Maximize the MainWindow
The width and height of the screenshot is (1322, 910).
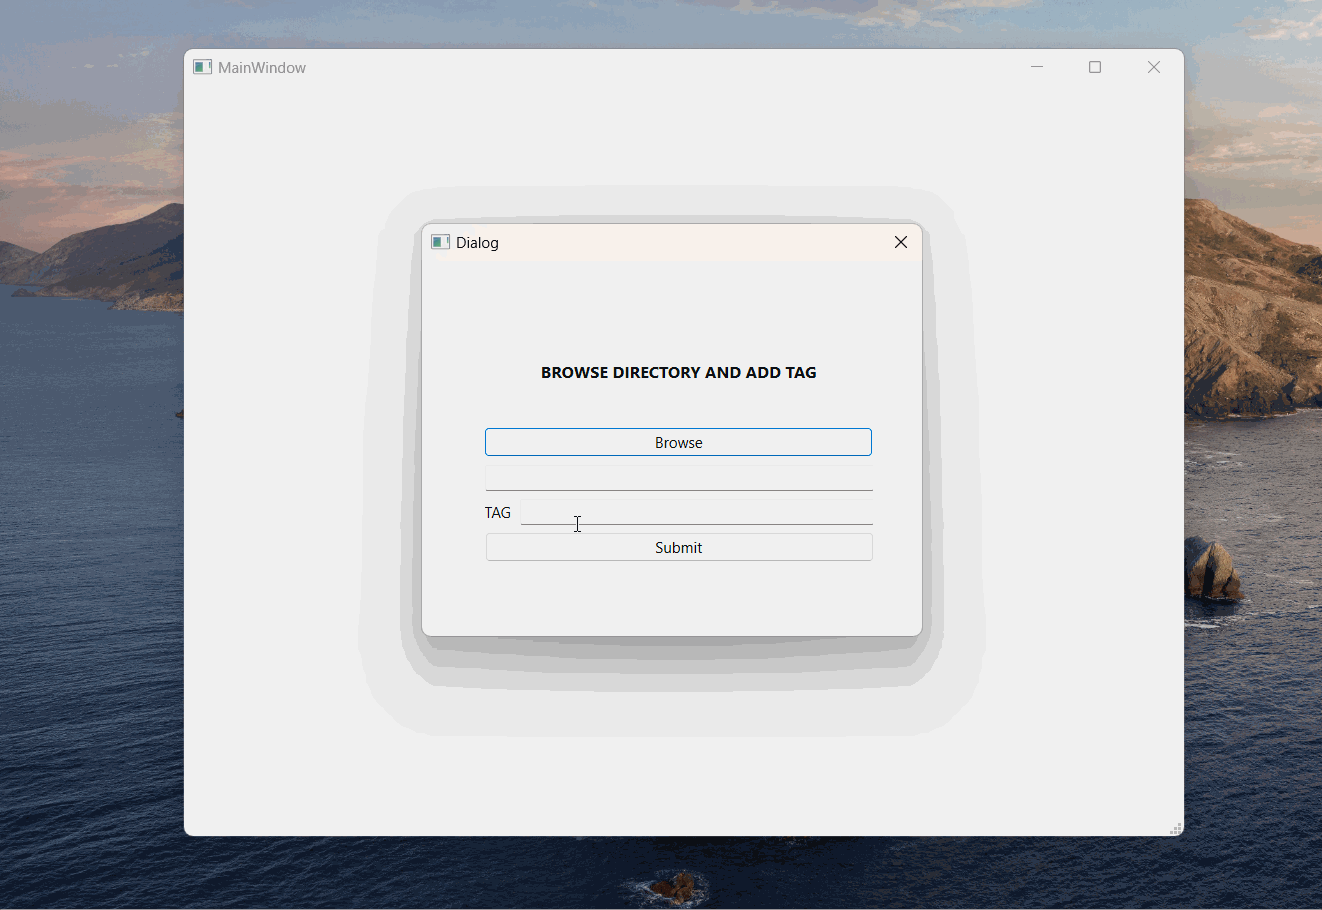(x=1095, y=67)
